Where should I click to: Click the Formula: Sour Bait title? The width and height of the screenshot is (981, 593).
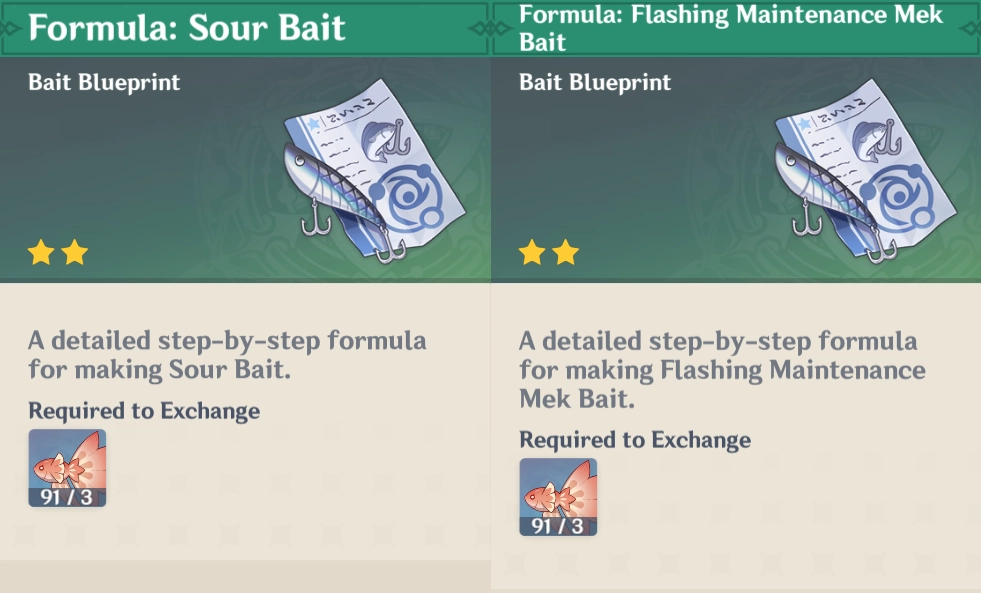coord(186,28)
